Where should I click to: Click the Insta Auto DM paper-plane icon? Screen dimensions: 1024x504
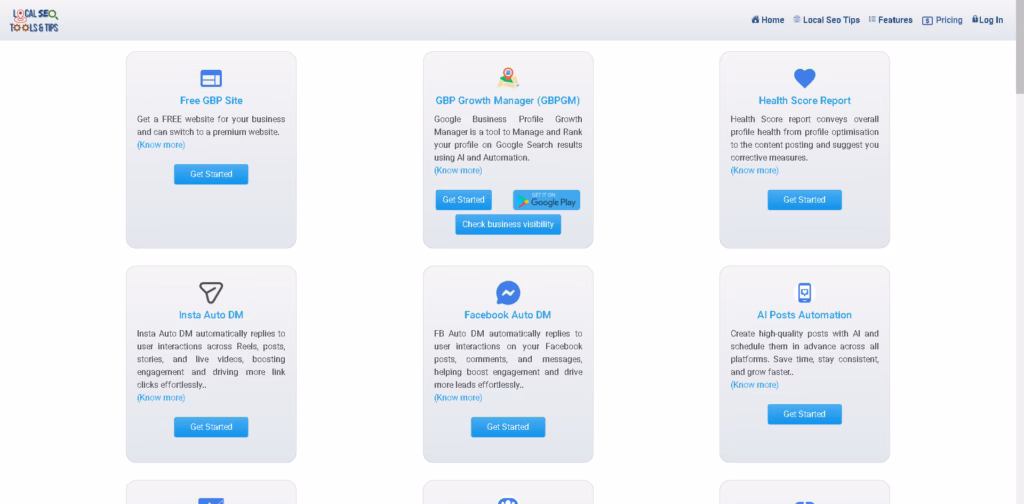tap(211, 292)
